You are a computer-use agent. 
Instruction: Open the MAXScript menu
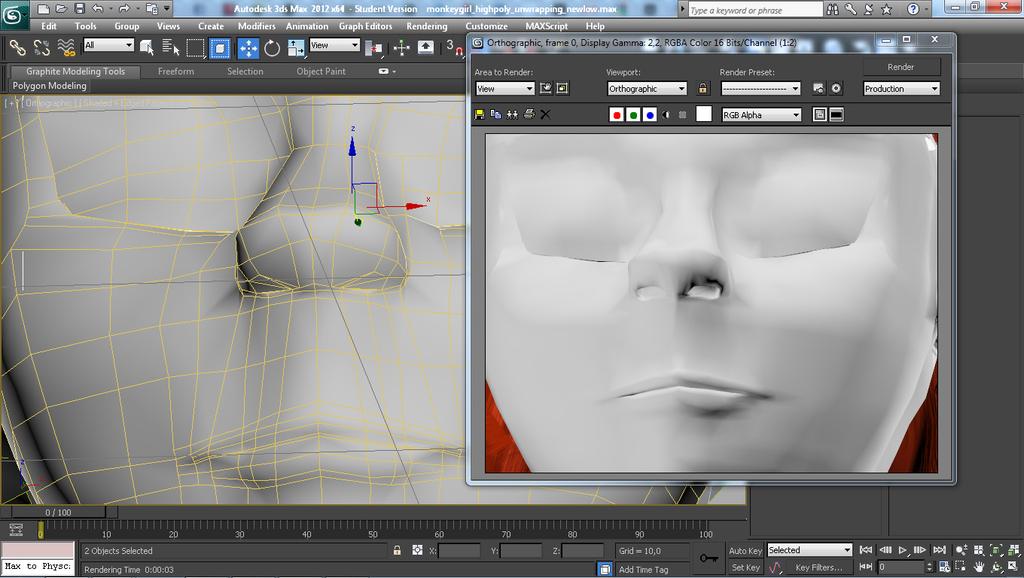click(x=547, y=26)
